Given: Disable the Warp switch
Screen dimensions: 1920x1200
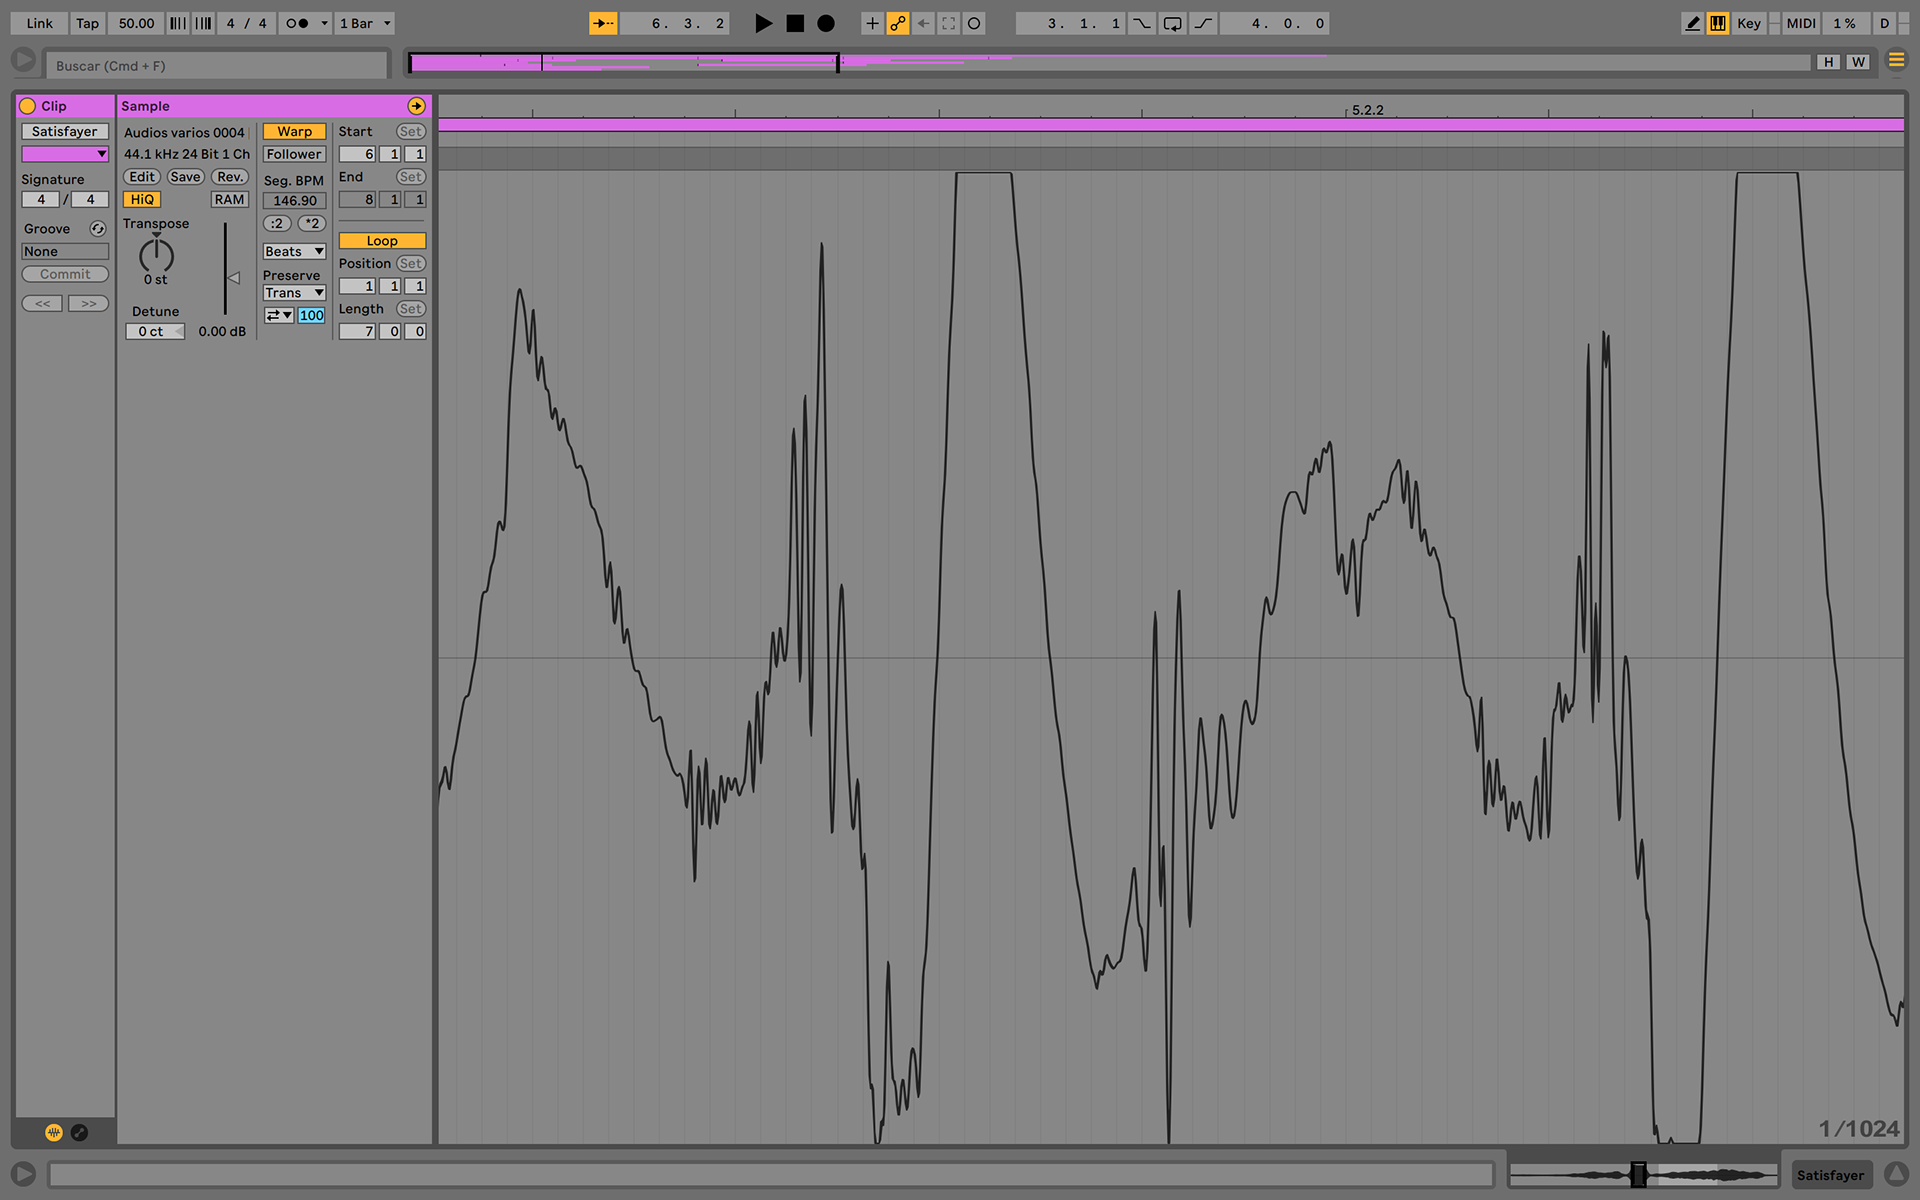Looking at the screenshot, I should pos(294,131).
